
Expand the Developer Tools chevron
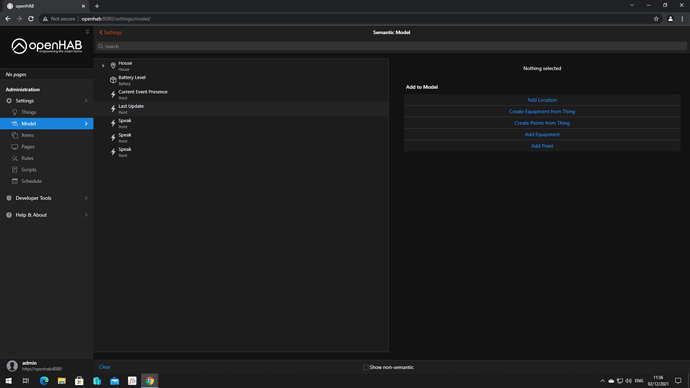point(86,198)
